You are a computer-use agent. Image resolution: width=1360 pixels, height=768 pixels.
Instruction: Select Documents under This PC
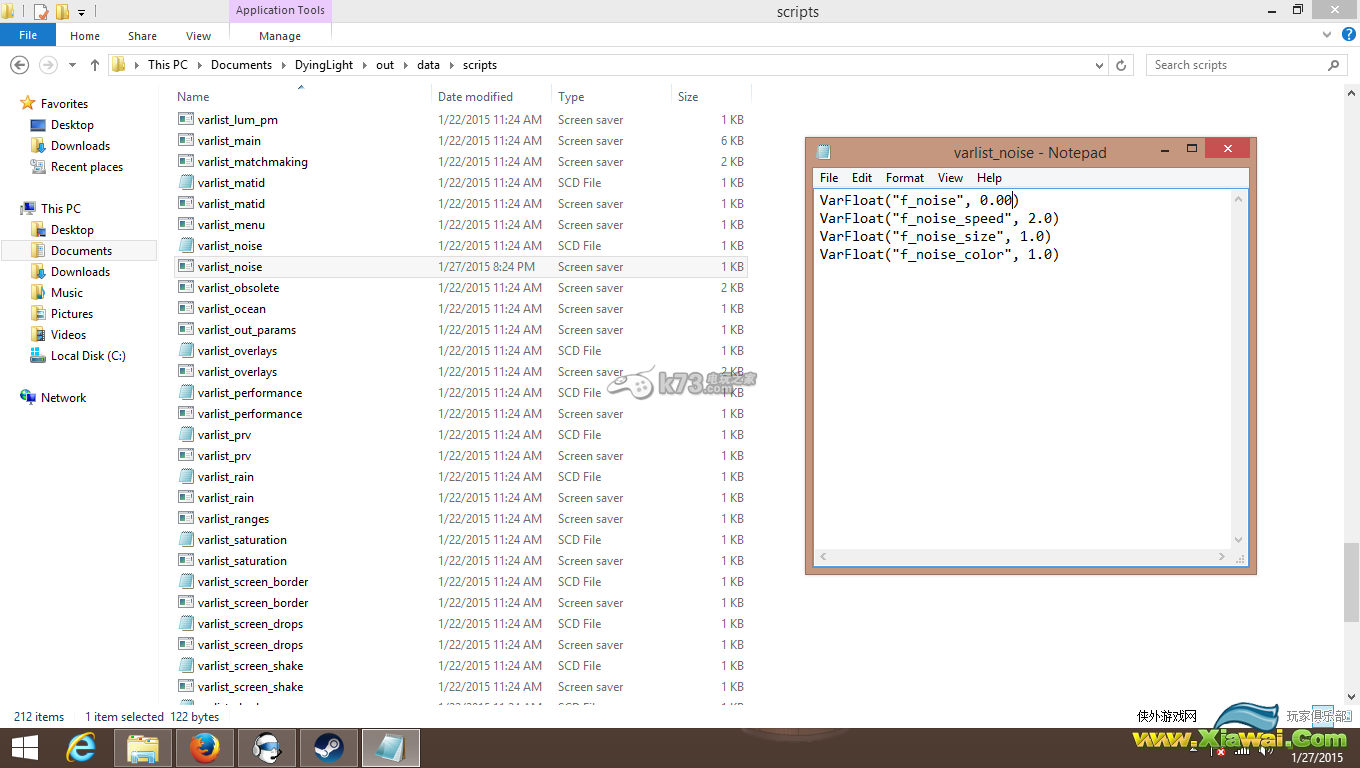(81, 250)
